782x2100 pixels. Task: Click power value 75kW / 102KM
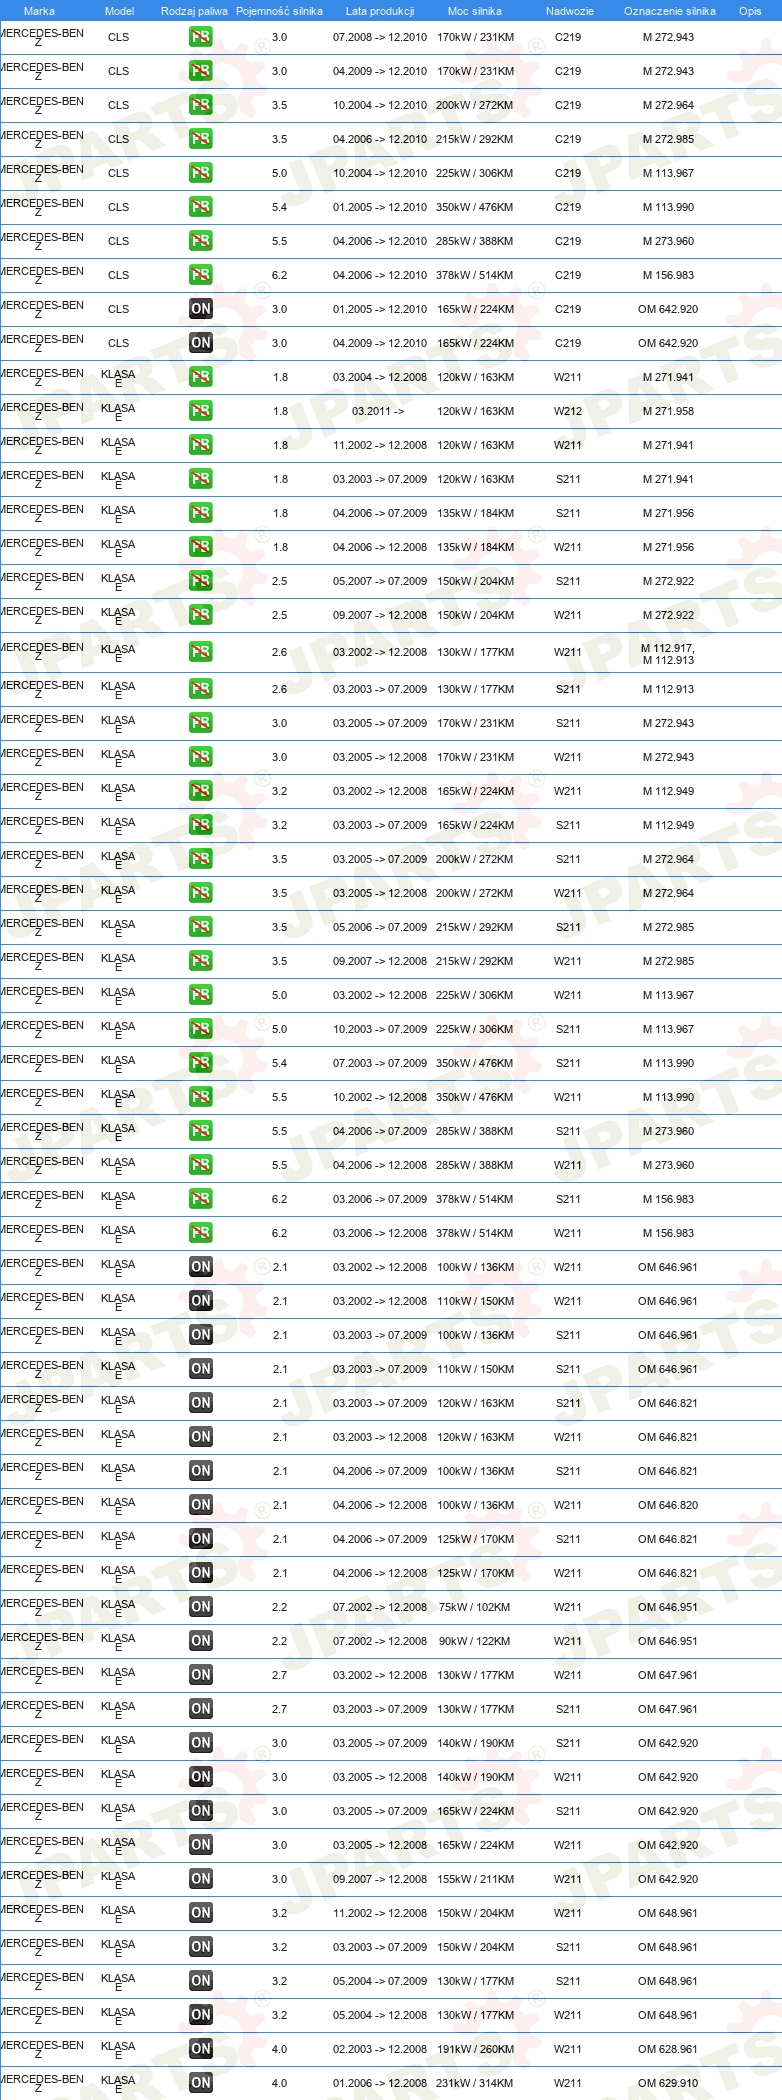[x=475, y=1607]
